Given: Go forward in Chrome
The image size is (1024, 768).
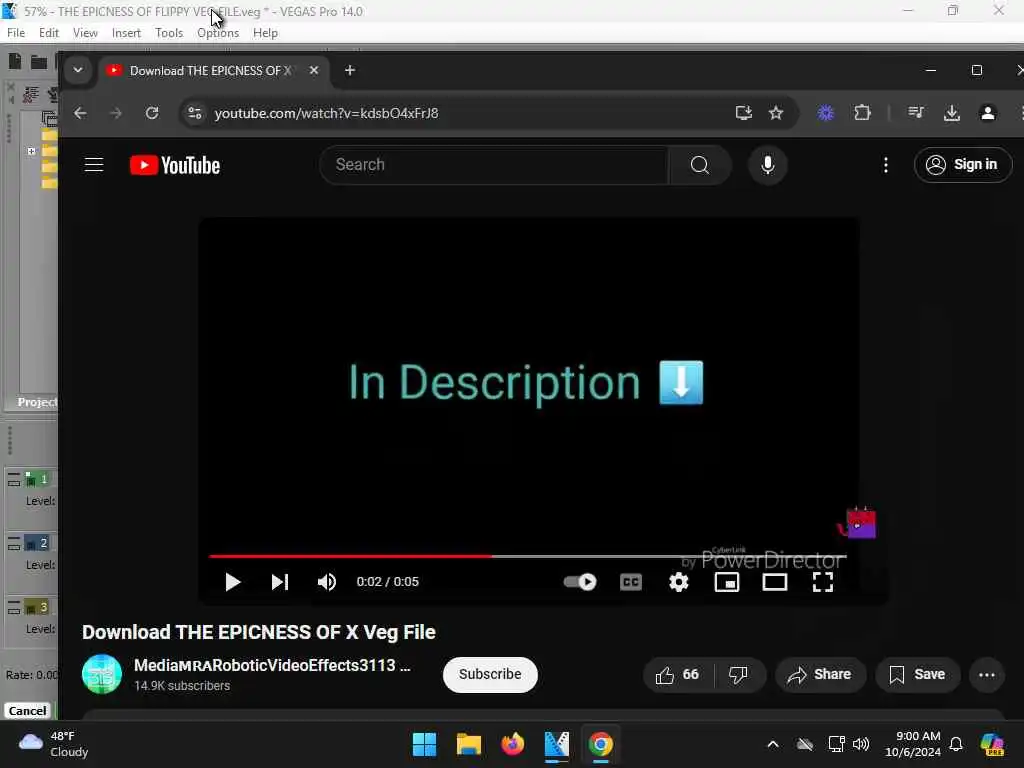Looking at the screenshot, I should [x=116, y=113].
